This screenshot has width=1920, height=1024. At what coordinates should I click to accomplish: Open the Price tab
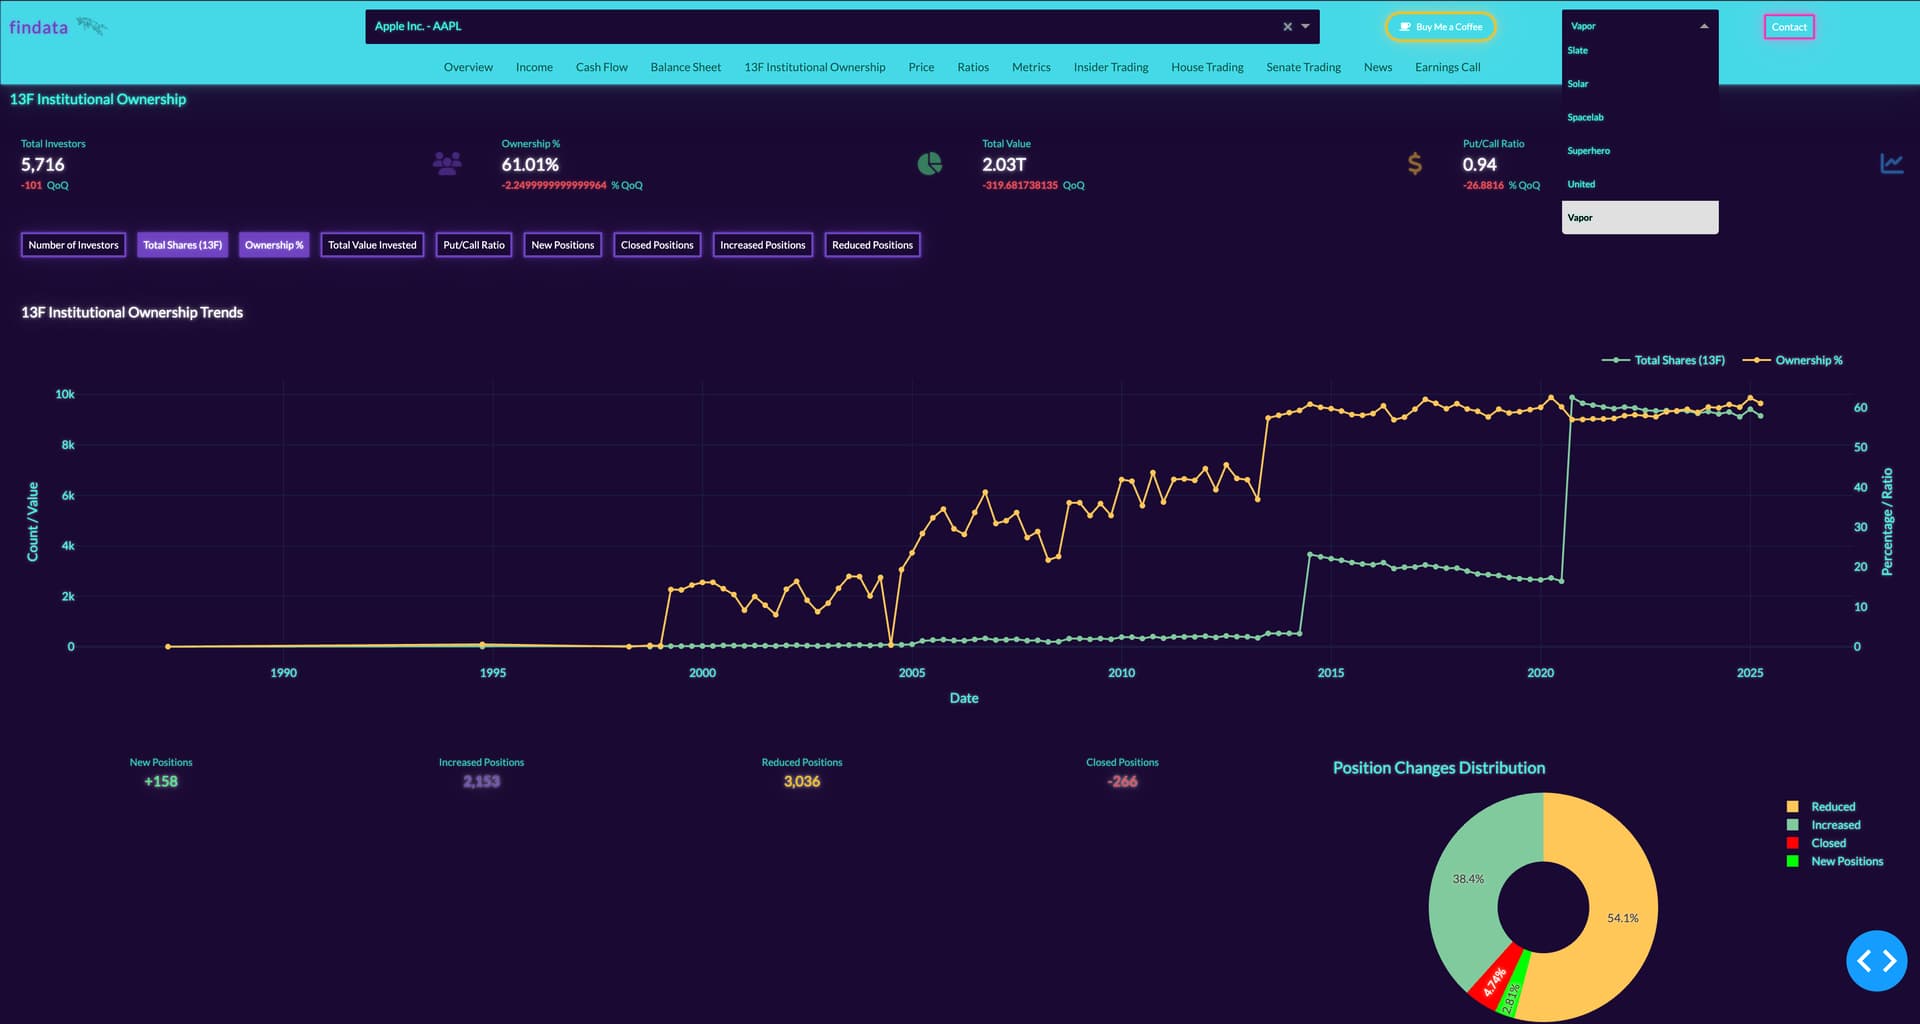click(x=921, y=67)
